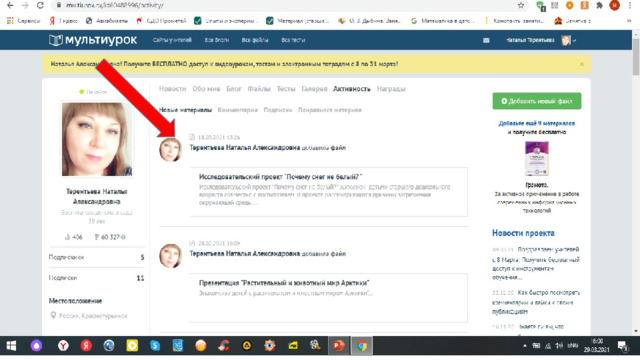
Task: Click the browser forward arrow
Action: pyautogui.click(x=25, y=5)
